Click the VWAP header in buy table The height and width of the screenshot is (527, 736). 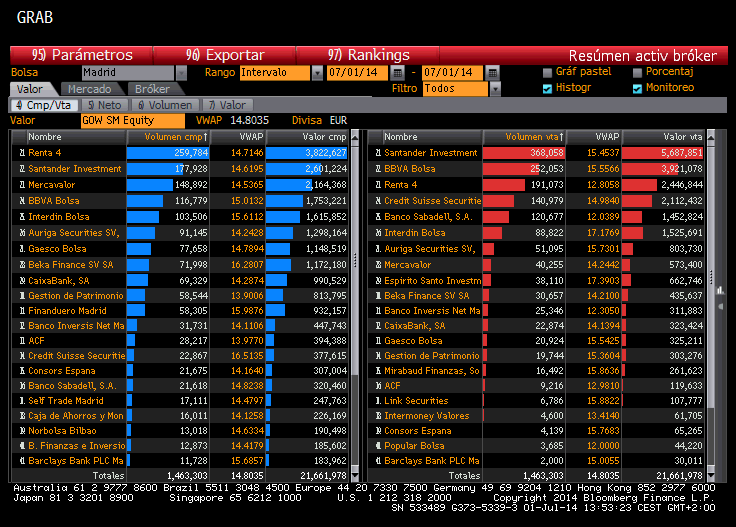238,137
